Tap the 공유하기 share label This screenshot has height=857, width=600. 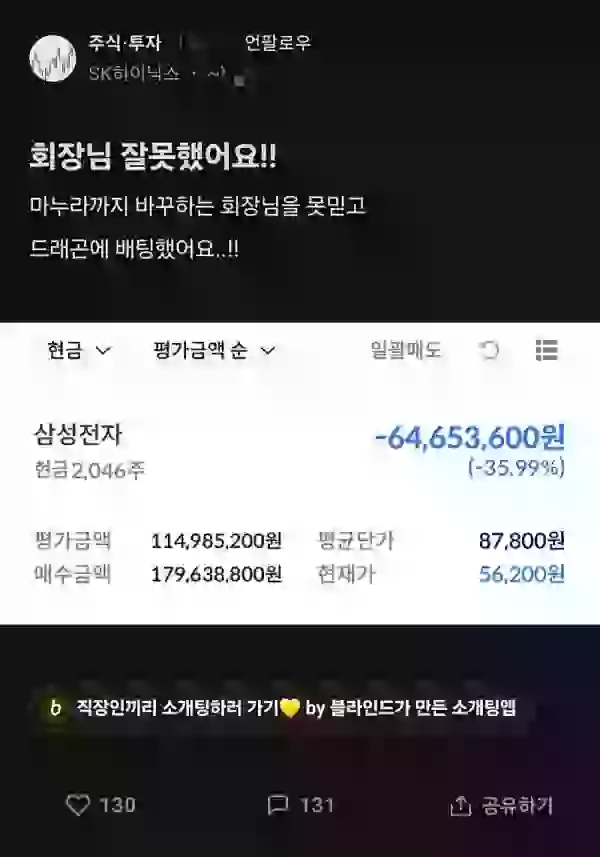(x=517, y=806)
